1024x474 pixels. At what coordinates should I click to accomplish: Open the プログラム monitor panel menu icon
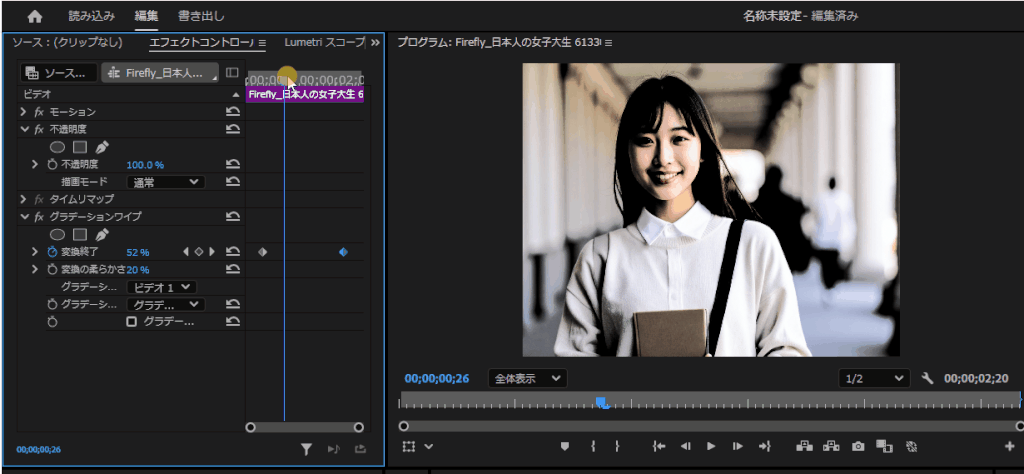pyautogui.click(x=608, y=42)
